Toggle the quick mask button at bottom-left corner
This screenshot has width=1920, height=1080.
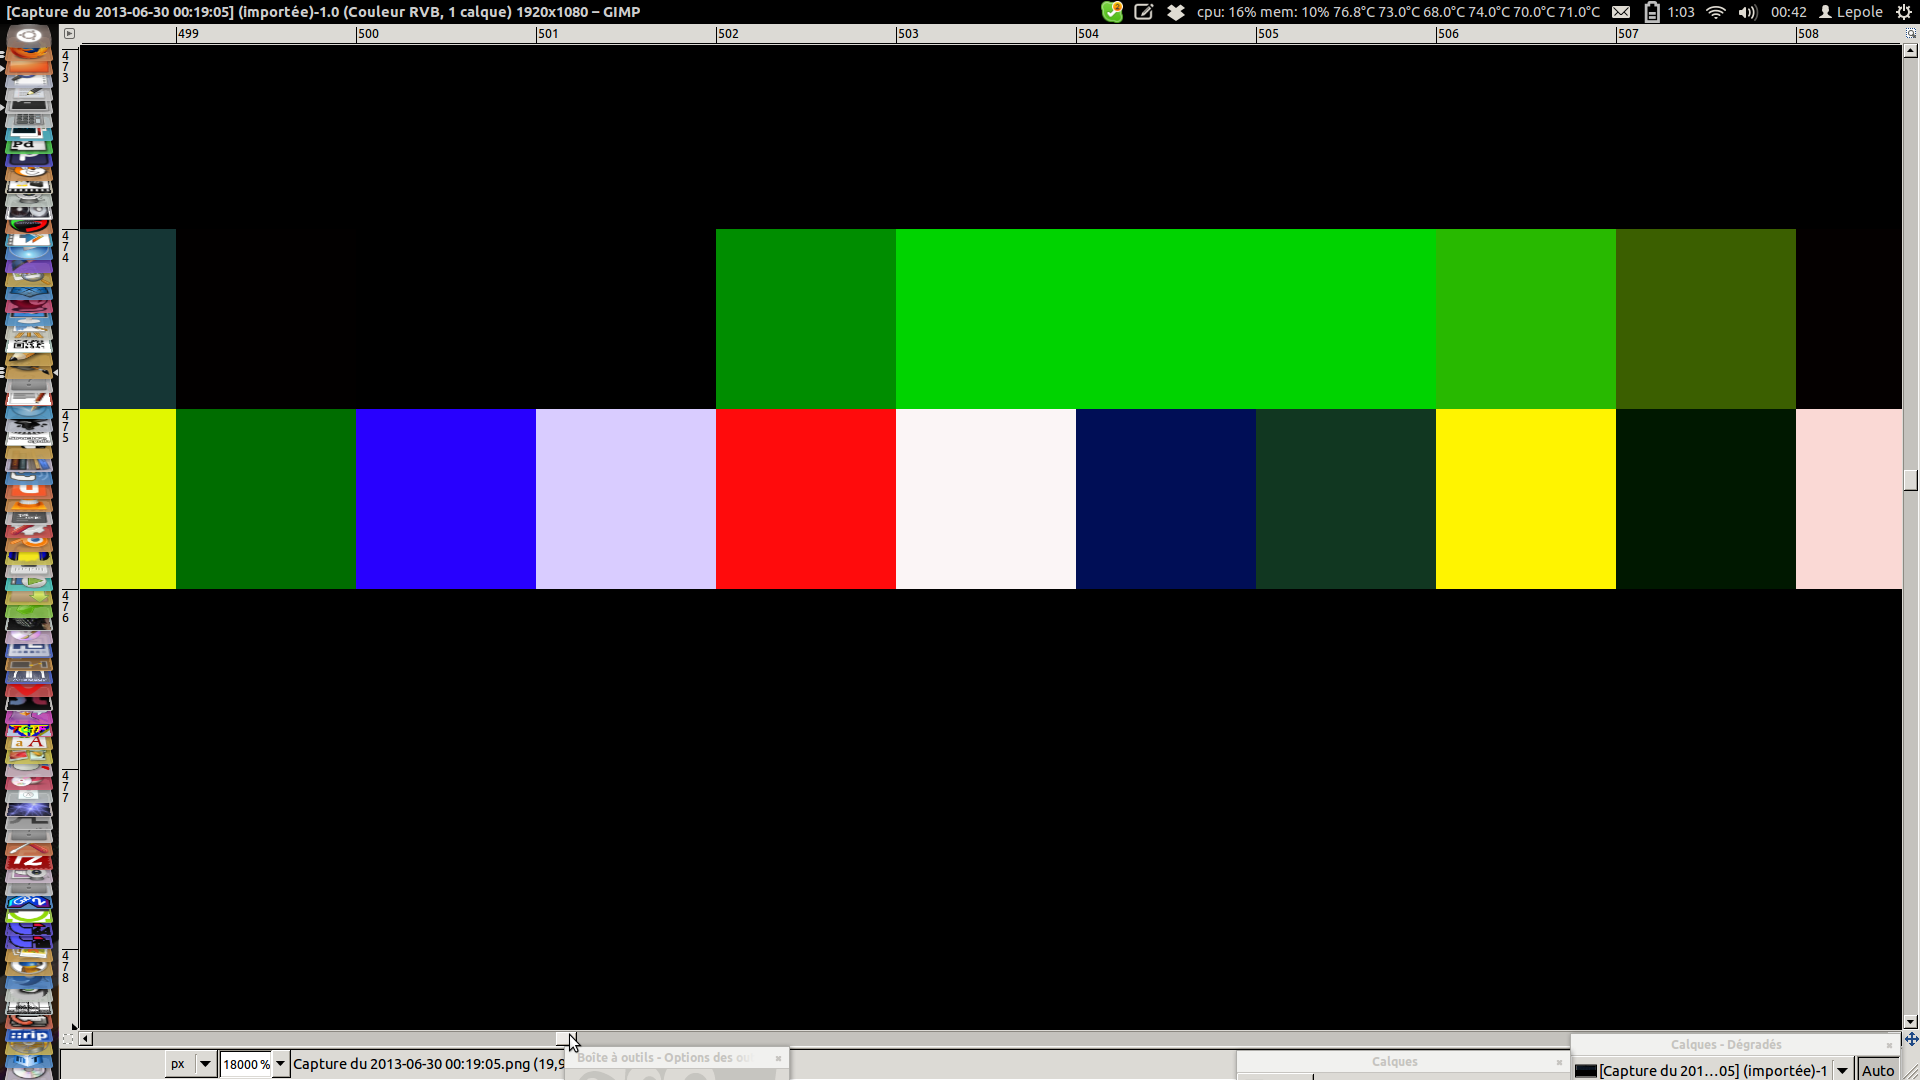(x=68, y=1039)
